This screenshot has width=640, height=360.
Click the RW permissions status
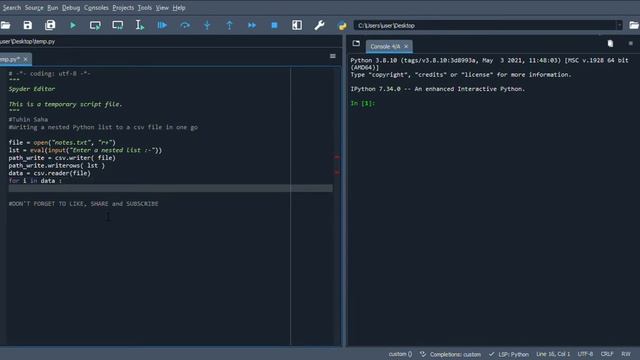tap(626, 354)
